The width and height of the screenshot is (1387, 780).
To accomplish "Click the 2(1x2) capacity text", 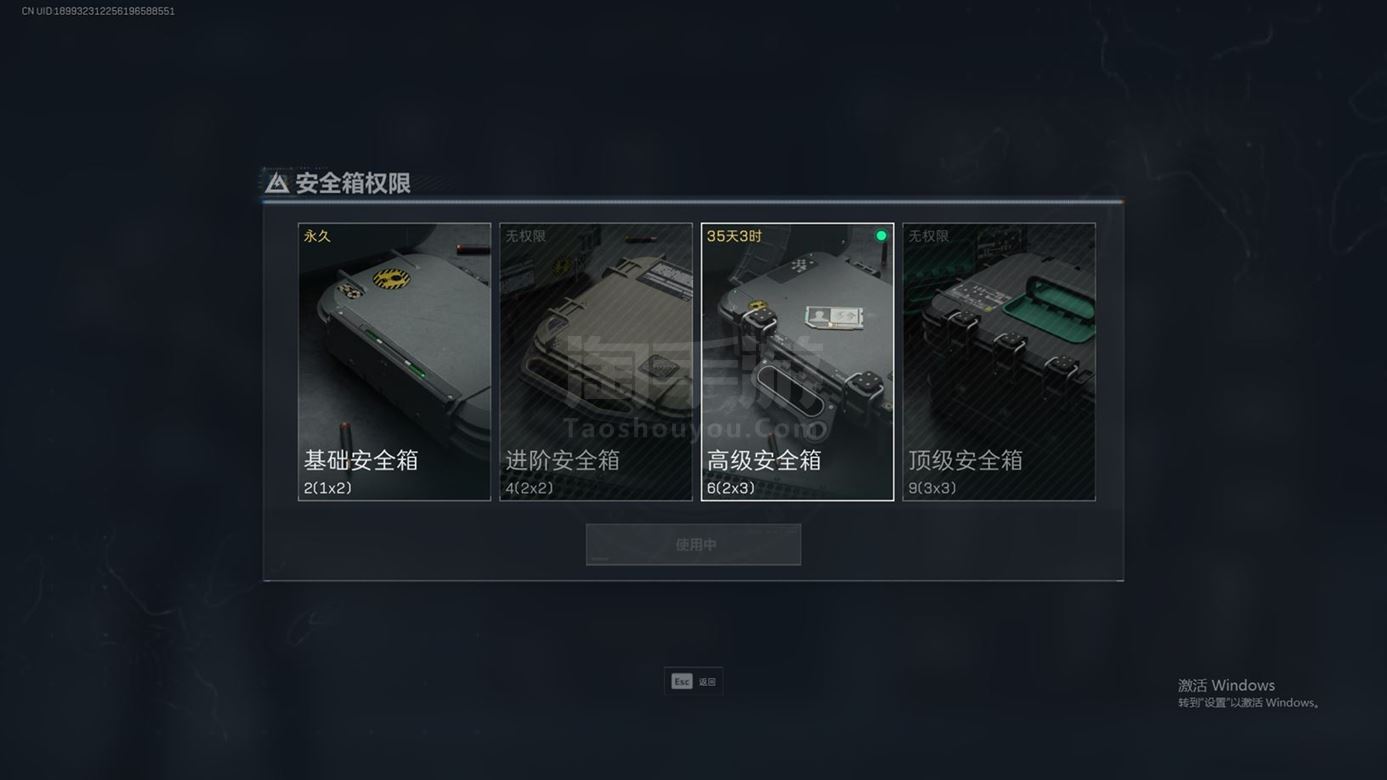I will pyautogui.click(x=328, y=489).
